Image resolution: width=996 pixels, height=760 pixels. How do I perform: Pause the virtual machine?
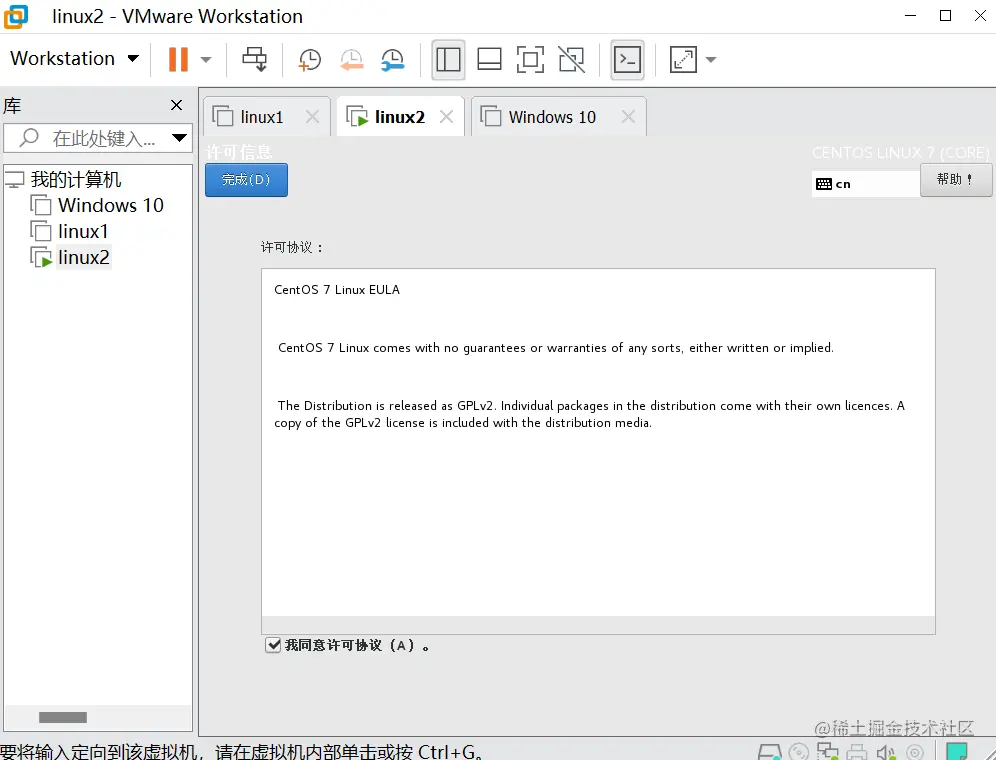coord(178,59)
